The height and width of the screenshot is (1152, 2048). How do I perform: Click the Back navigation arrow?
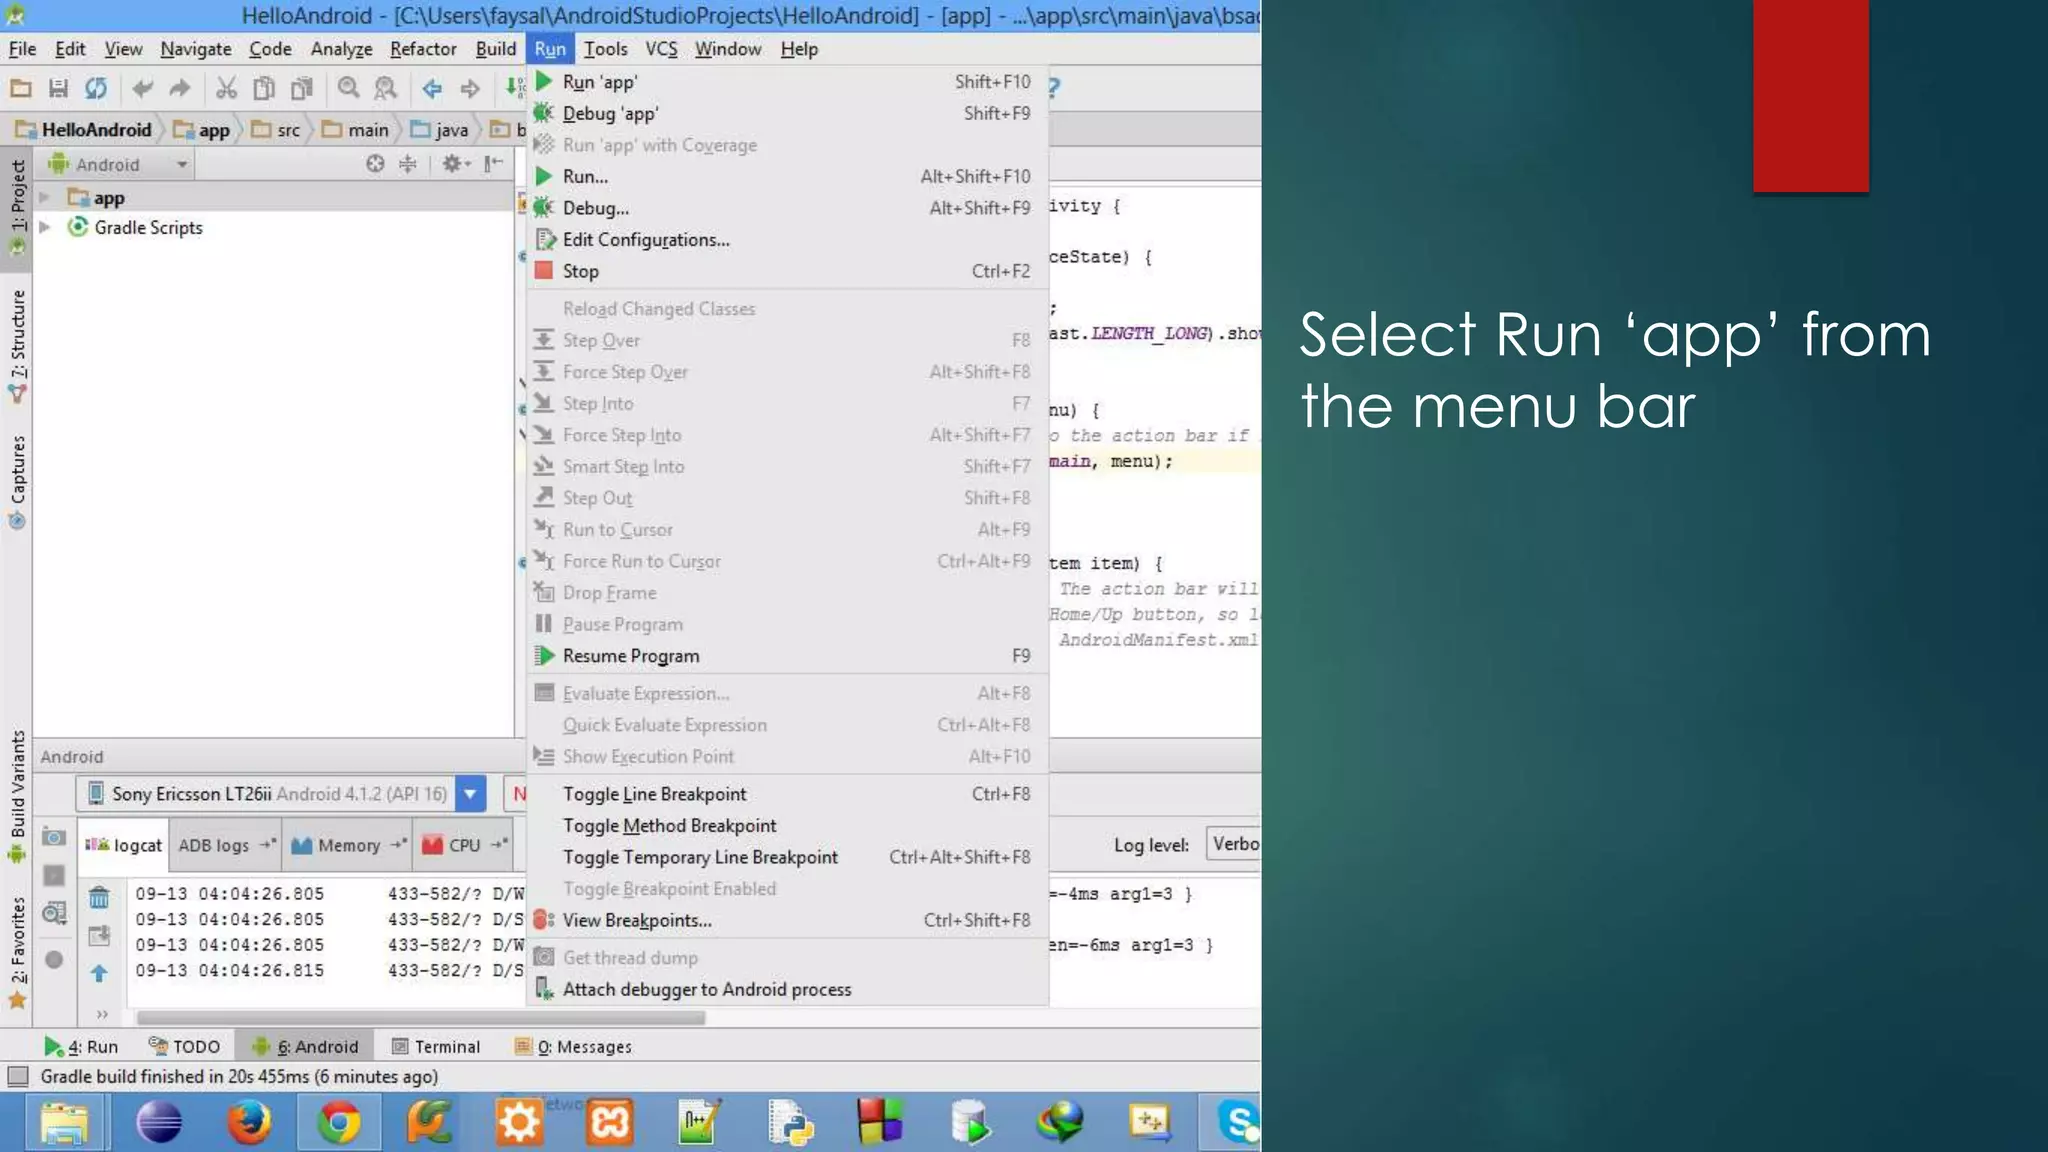(x=432, y=88)
